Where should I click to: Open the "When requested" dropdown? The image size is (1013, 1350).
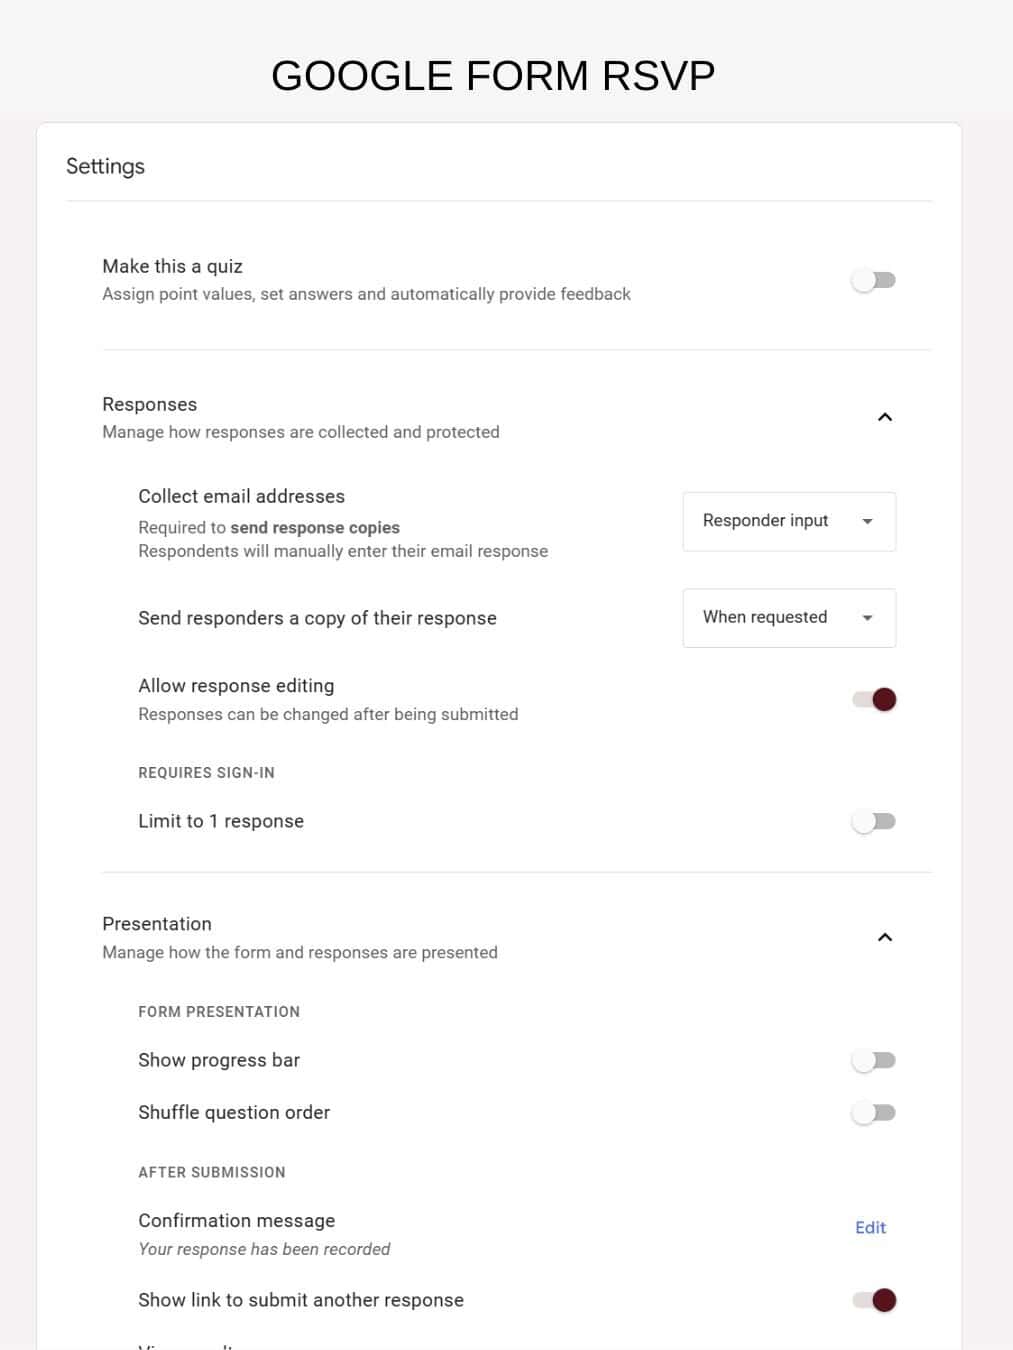tap(788, 618)
